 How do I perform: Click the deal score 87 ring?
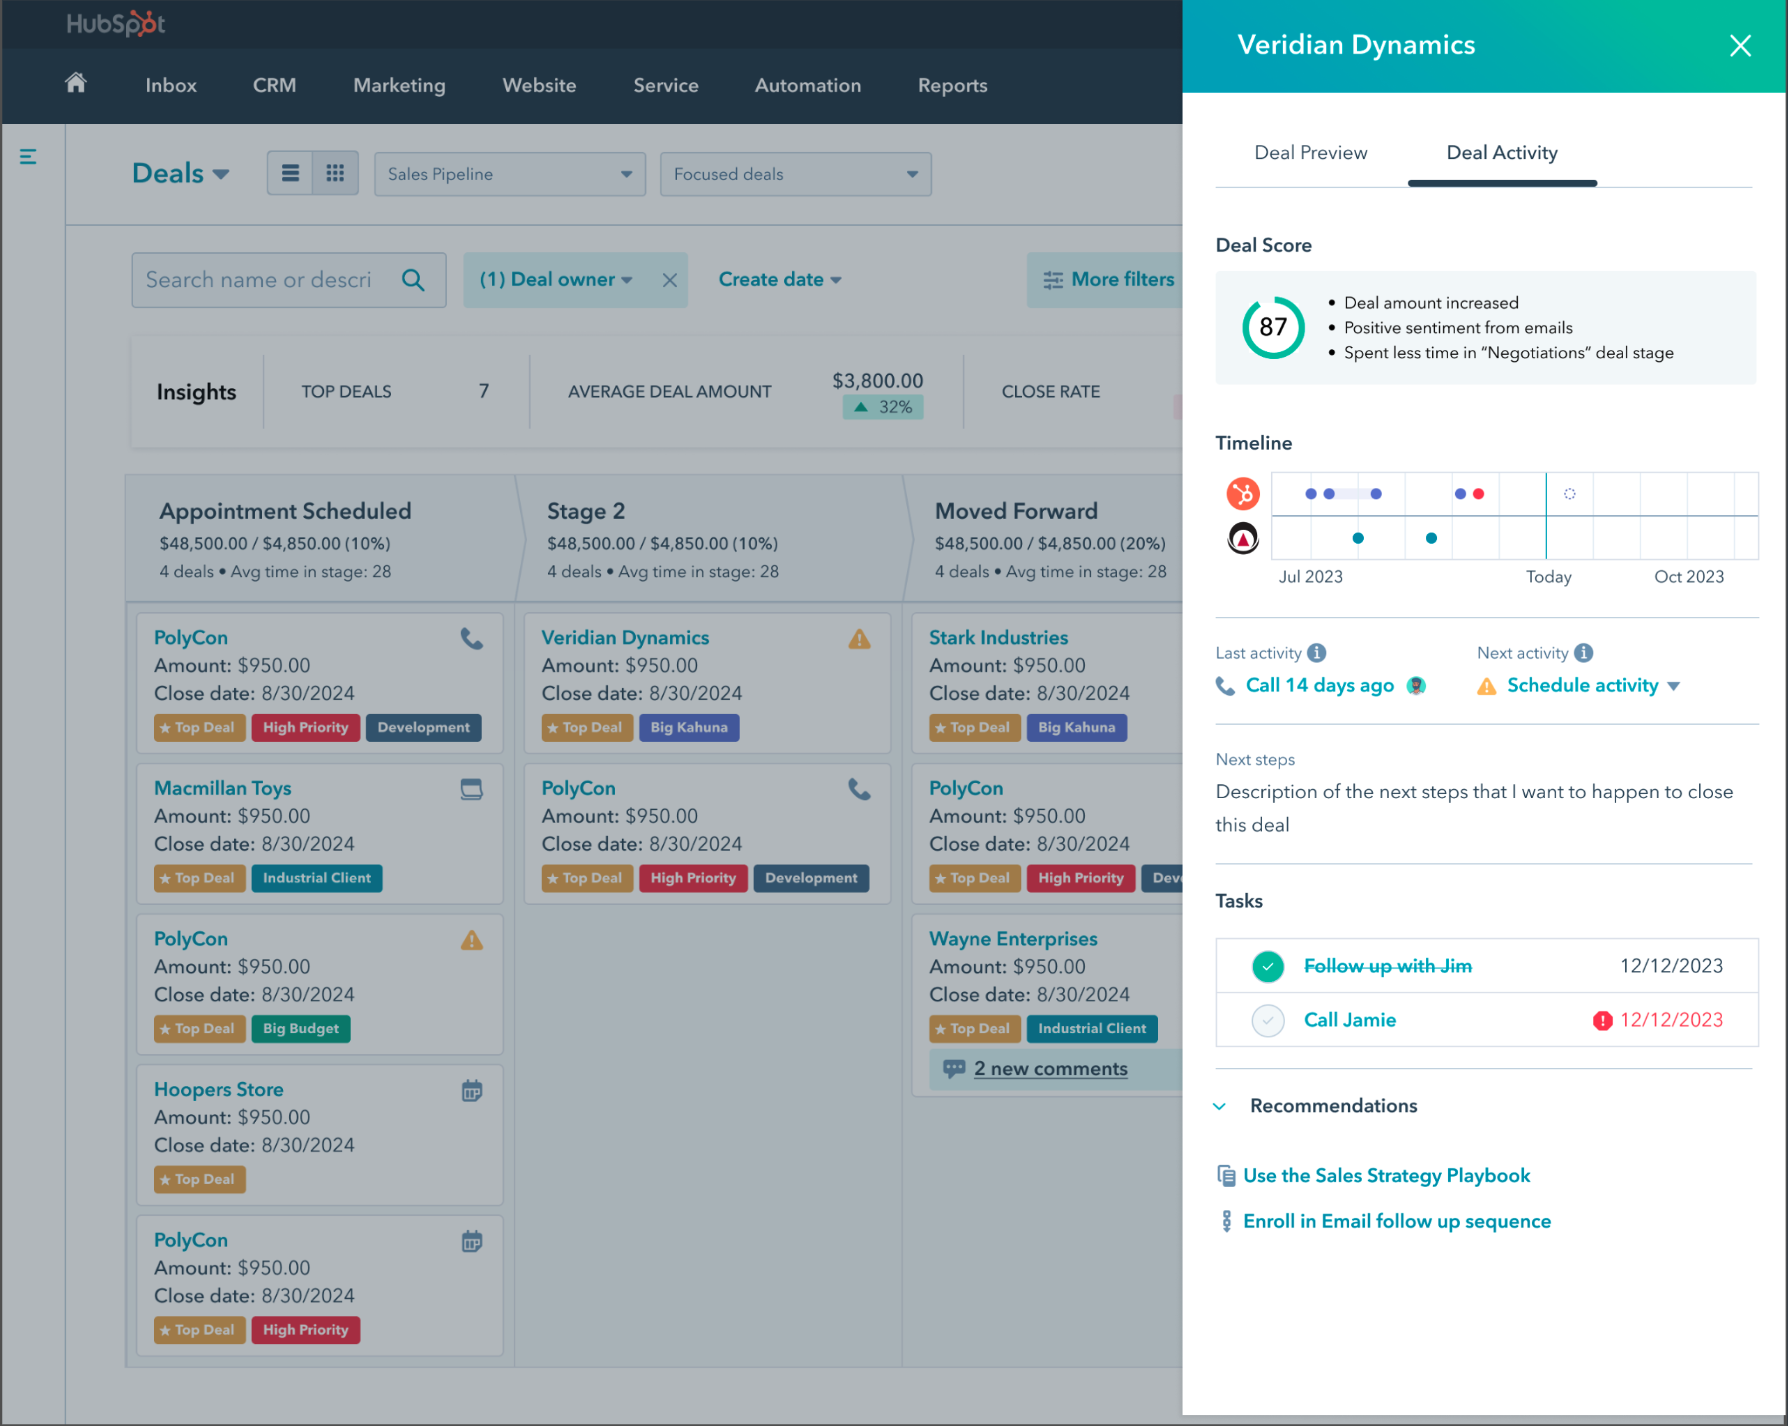point(1273,328)
